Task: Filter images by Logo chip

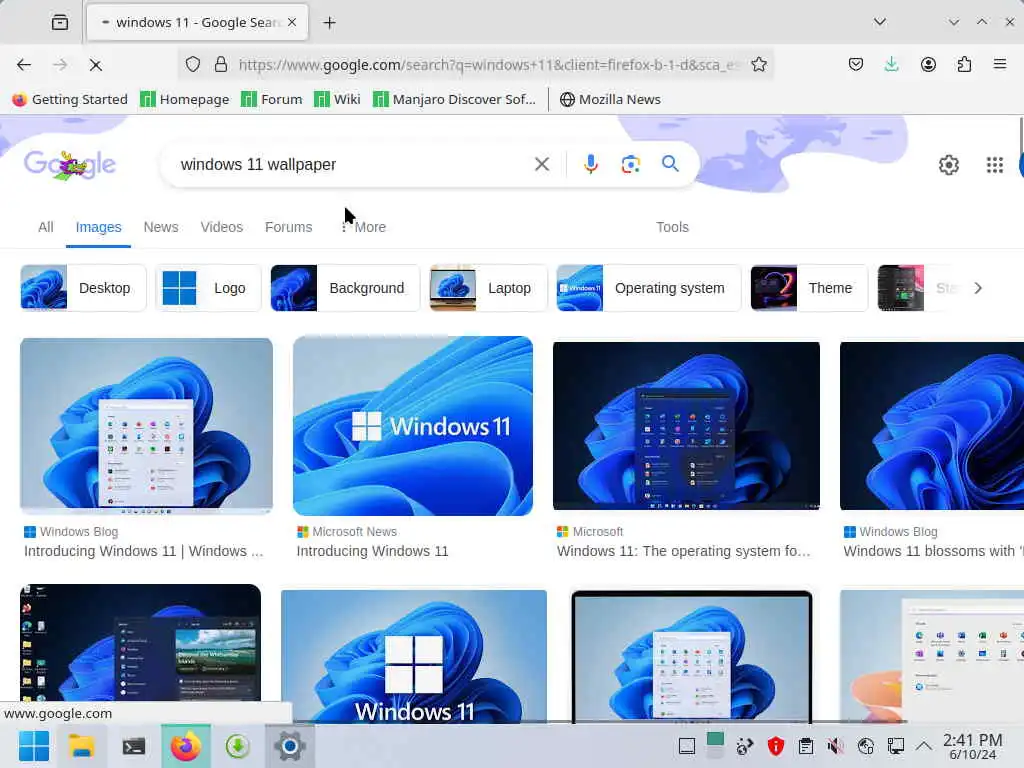Action: coord(208,288)
